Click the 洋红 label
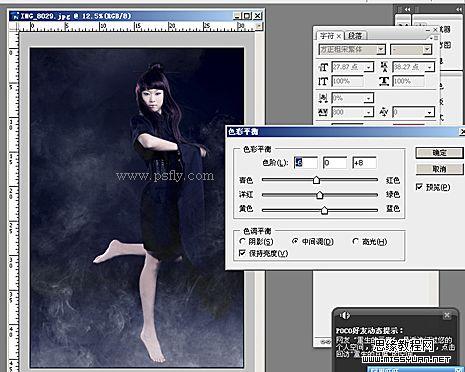Viewport: 465px width, 372px height. [x=246, y=195]
